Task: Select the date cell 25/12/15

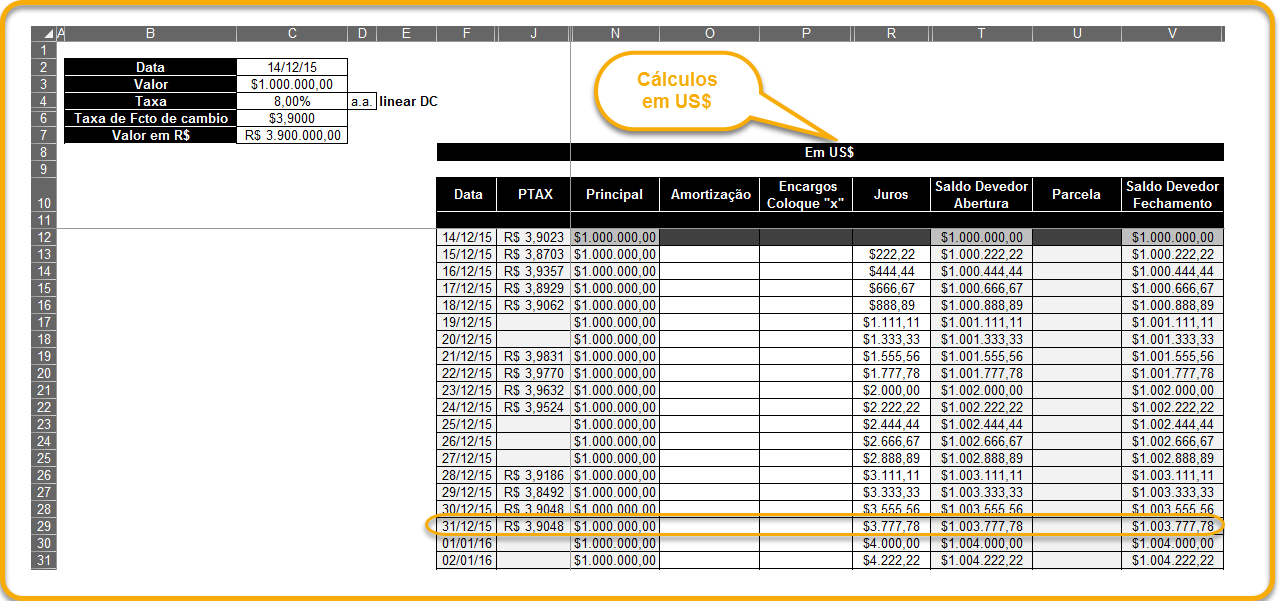Action: pyautogui.click(x=467, y=424)
